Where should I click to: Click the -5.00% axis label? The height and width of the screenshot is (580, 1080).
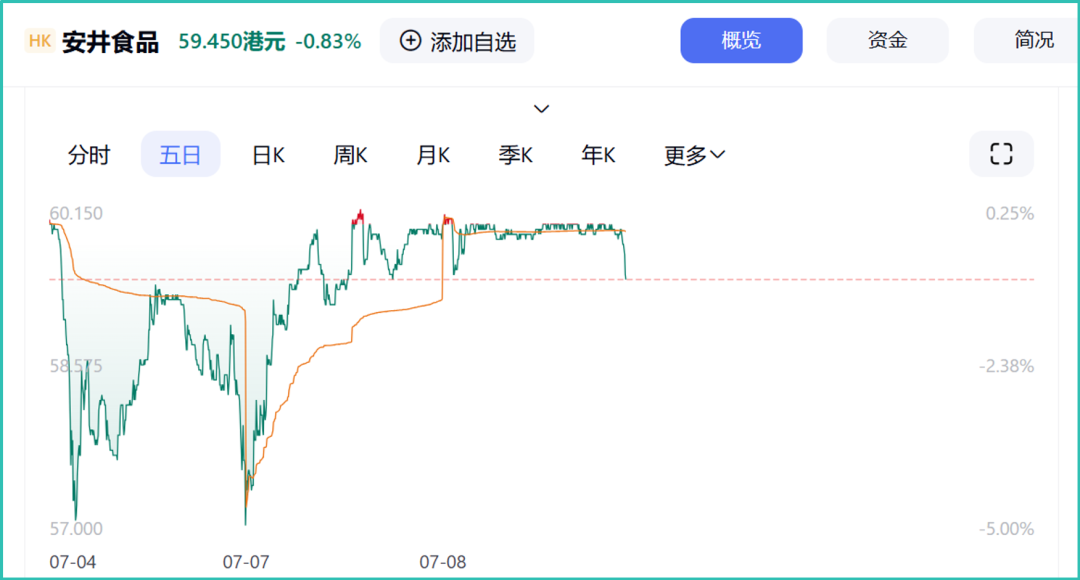1006,529
